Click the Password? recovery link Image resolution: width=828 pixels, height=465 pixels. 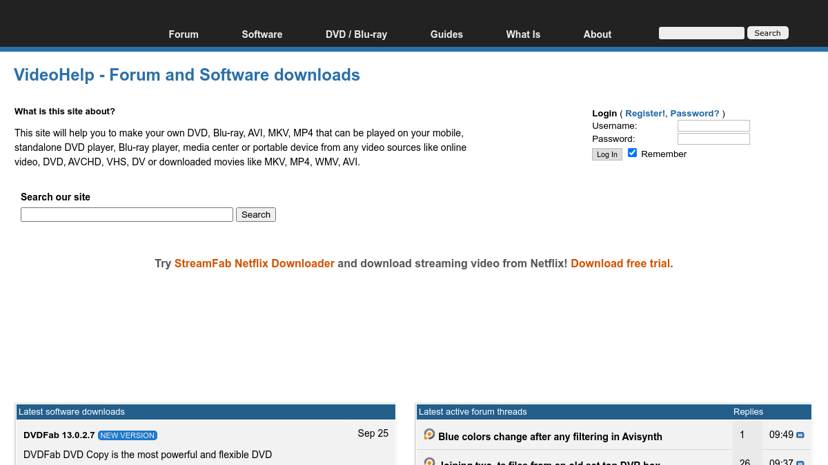tap(694, 113)
